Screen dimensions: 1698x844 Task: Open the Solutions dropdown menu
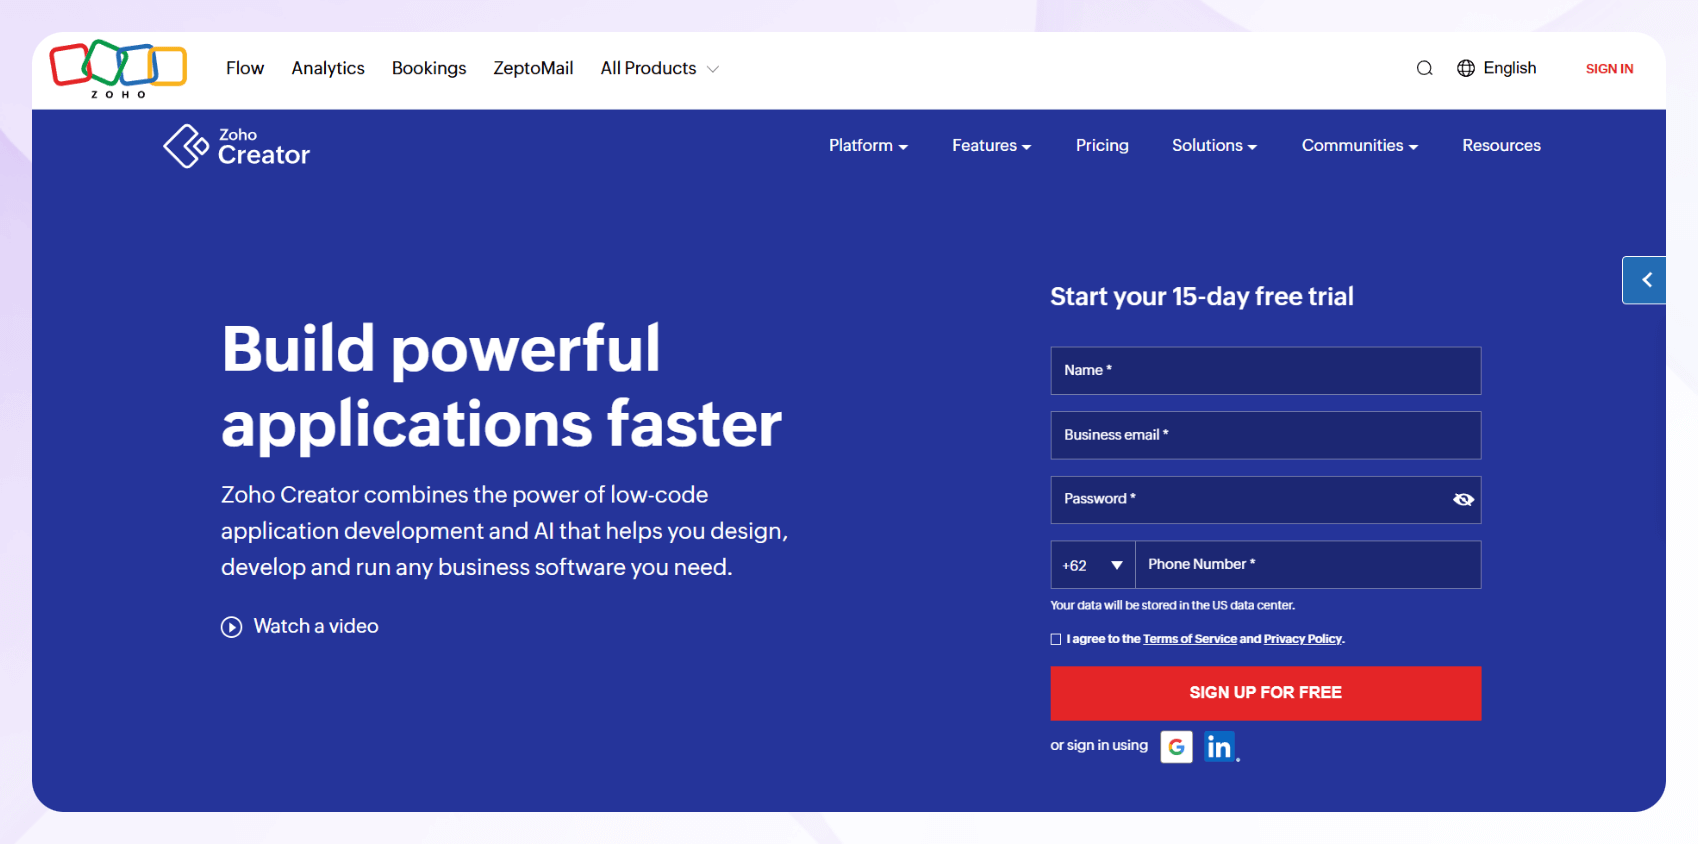coord(1214,146)
